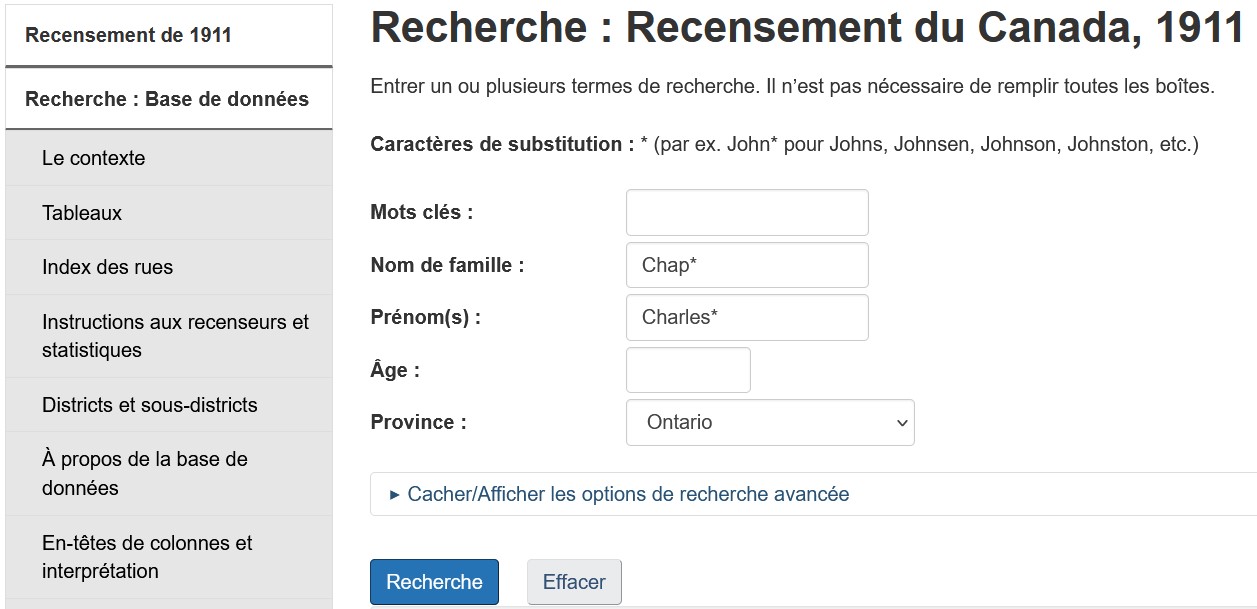This screenshot has width=1257, height=609.
Task: Focus the Nom de famille field
Action: click(x=746, y=265)
